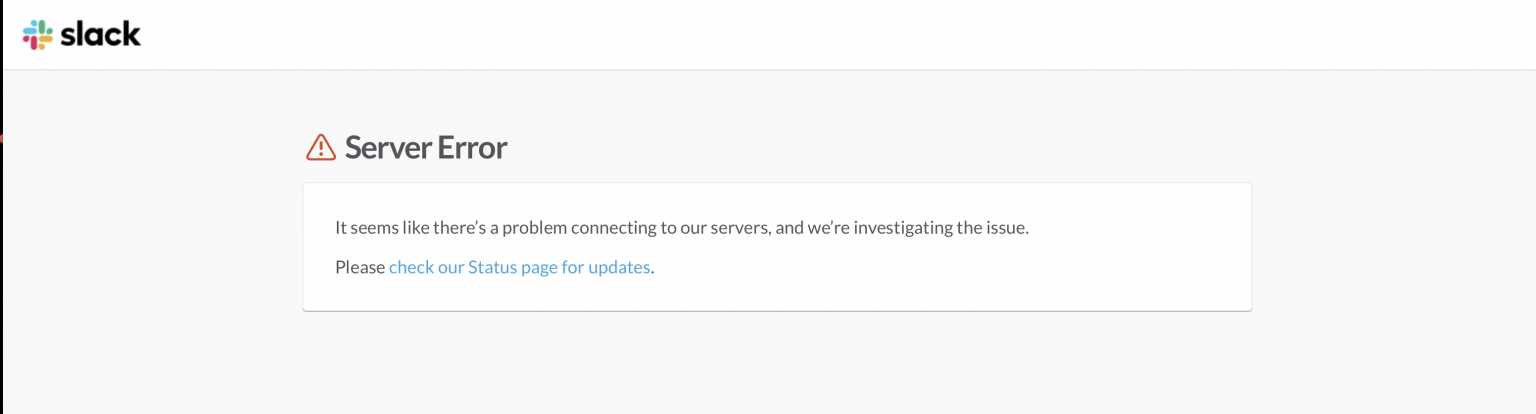The width and height of the screenshot is (1536, 414).
Task: Click the word Server in the heading
Action: pyautogui.click(x=386, y=148)
